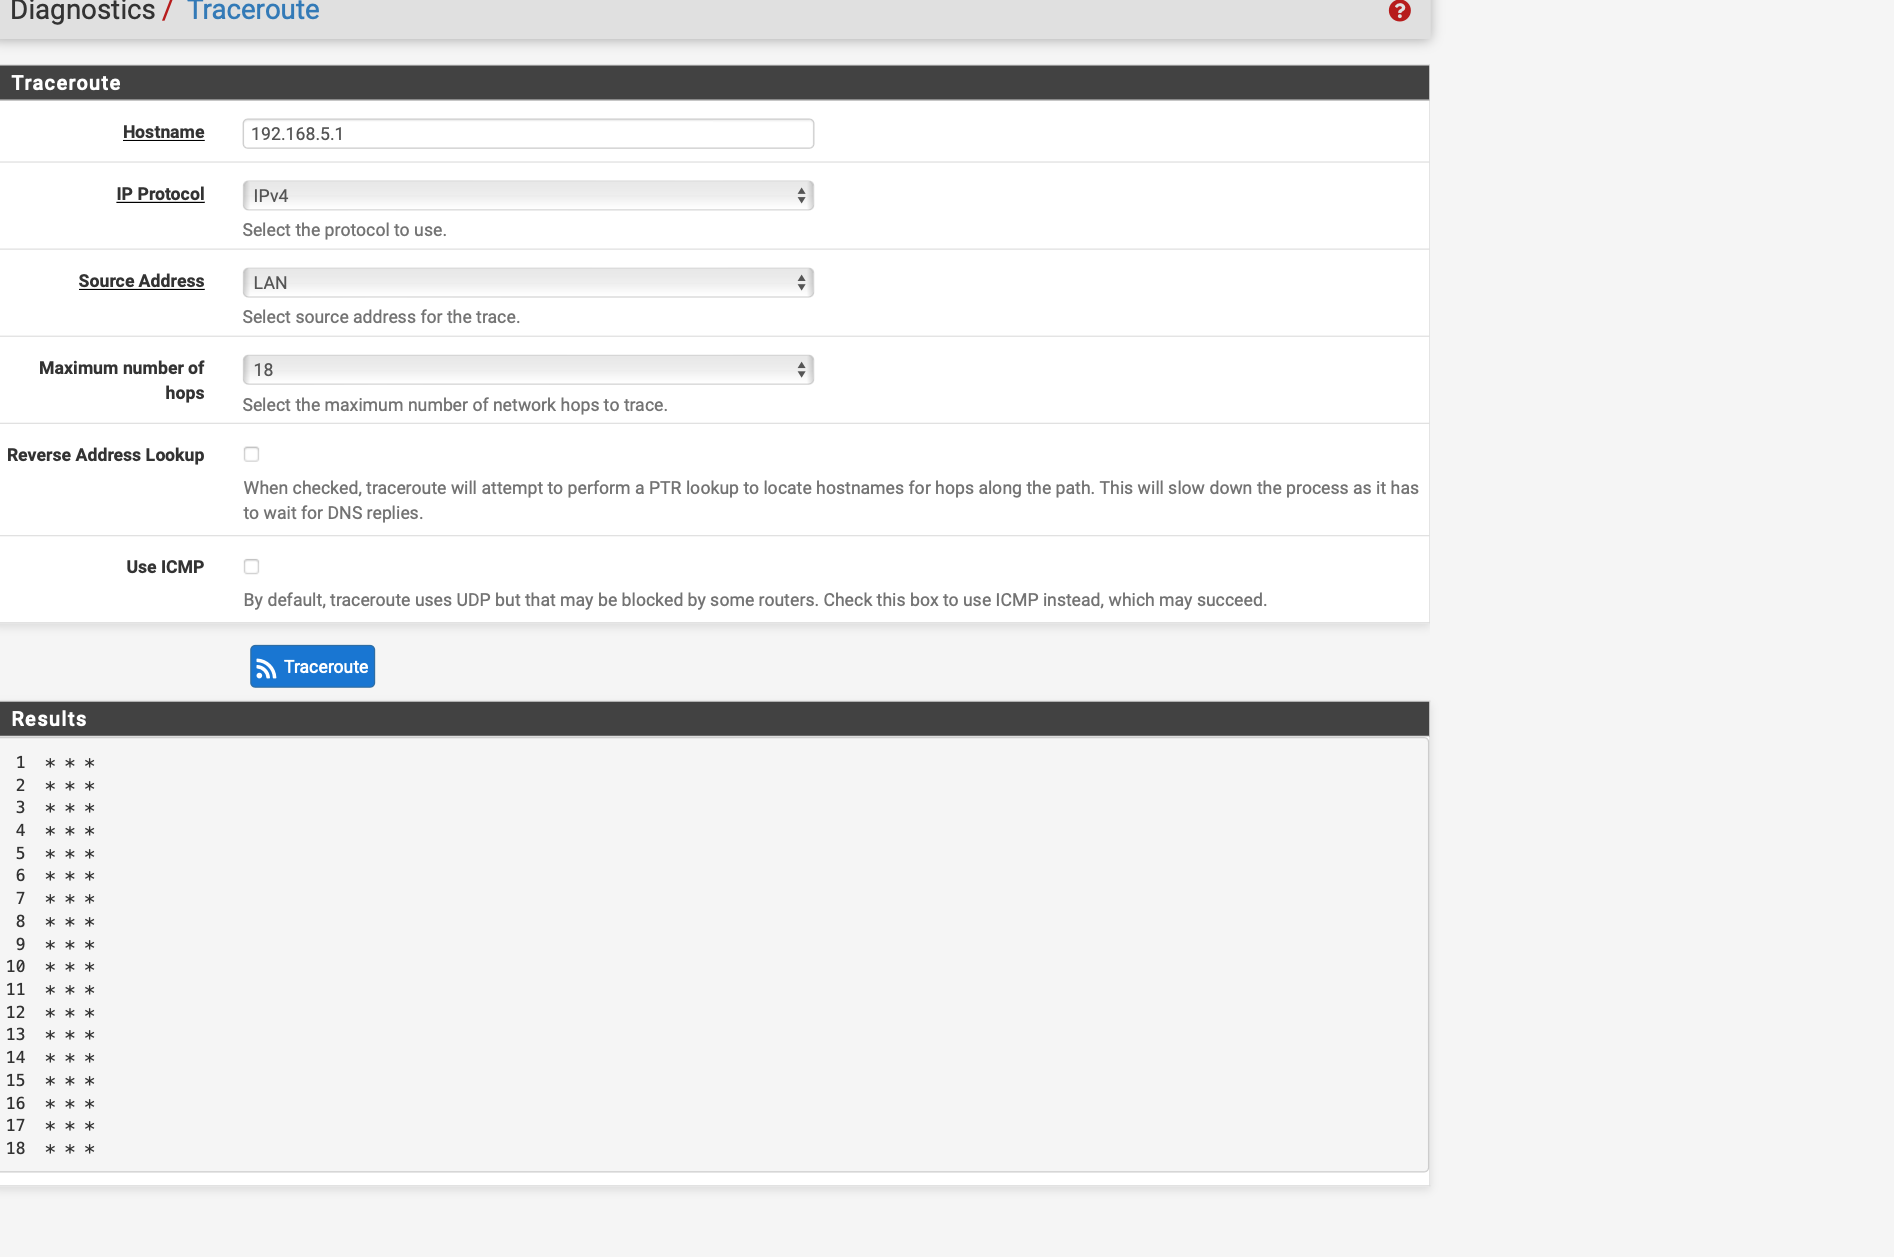
Task: Click the Traceroute breadcrumb link
Action: (x=253, y=11)
